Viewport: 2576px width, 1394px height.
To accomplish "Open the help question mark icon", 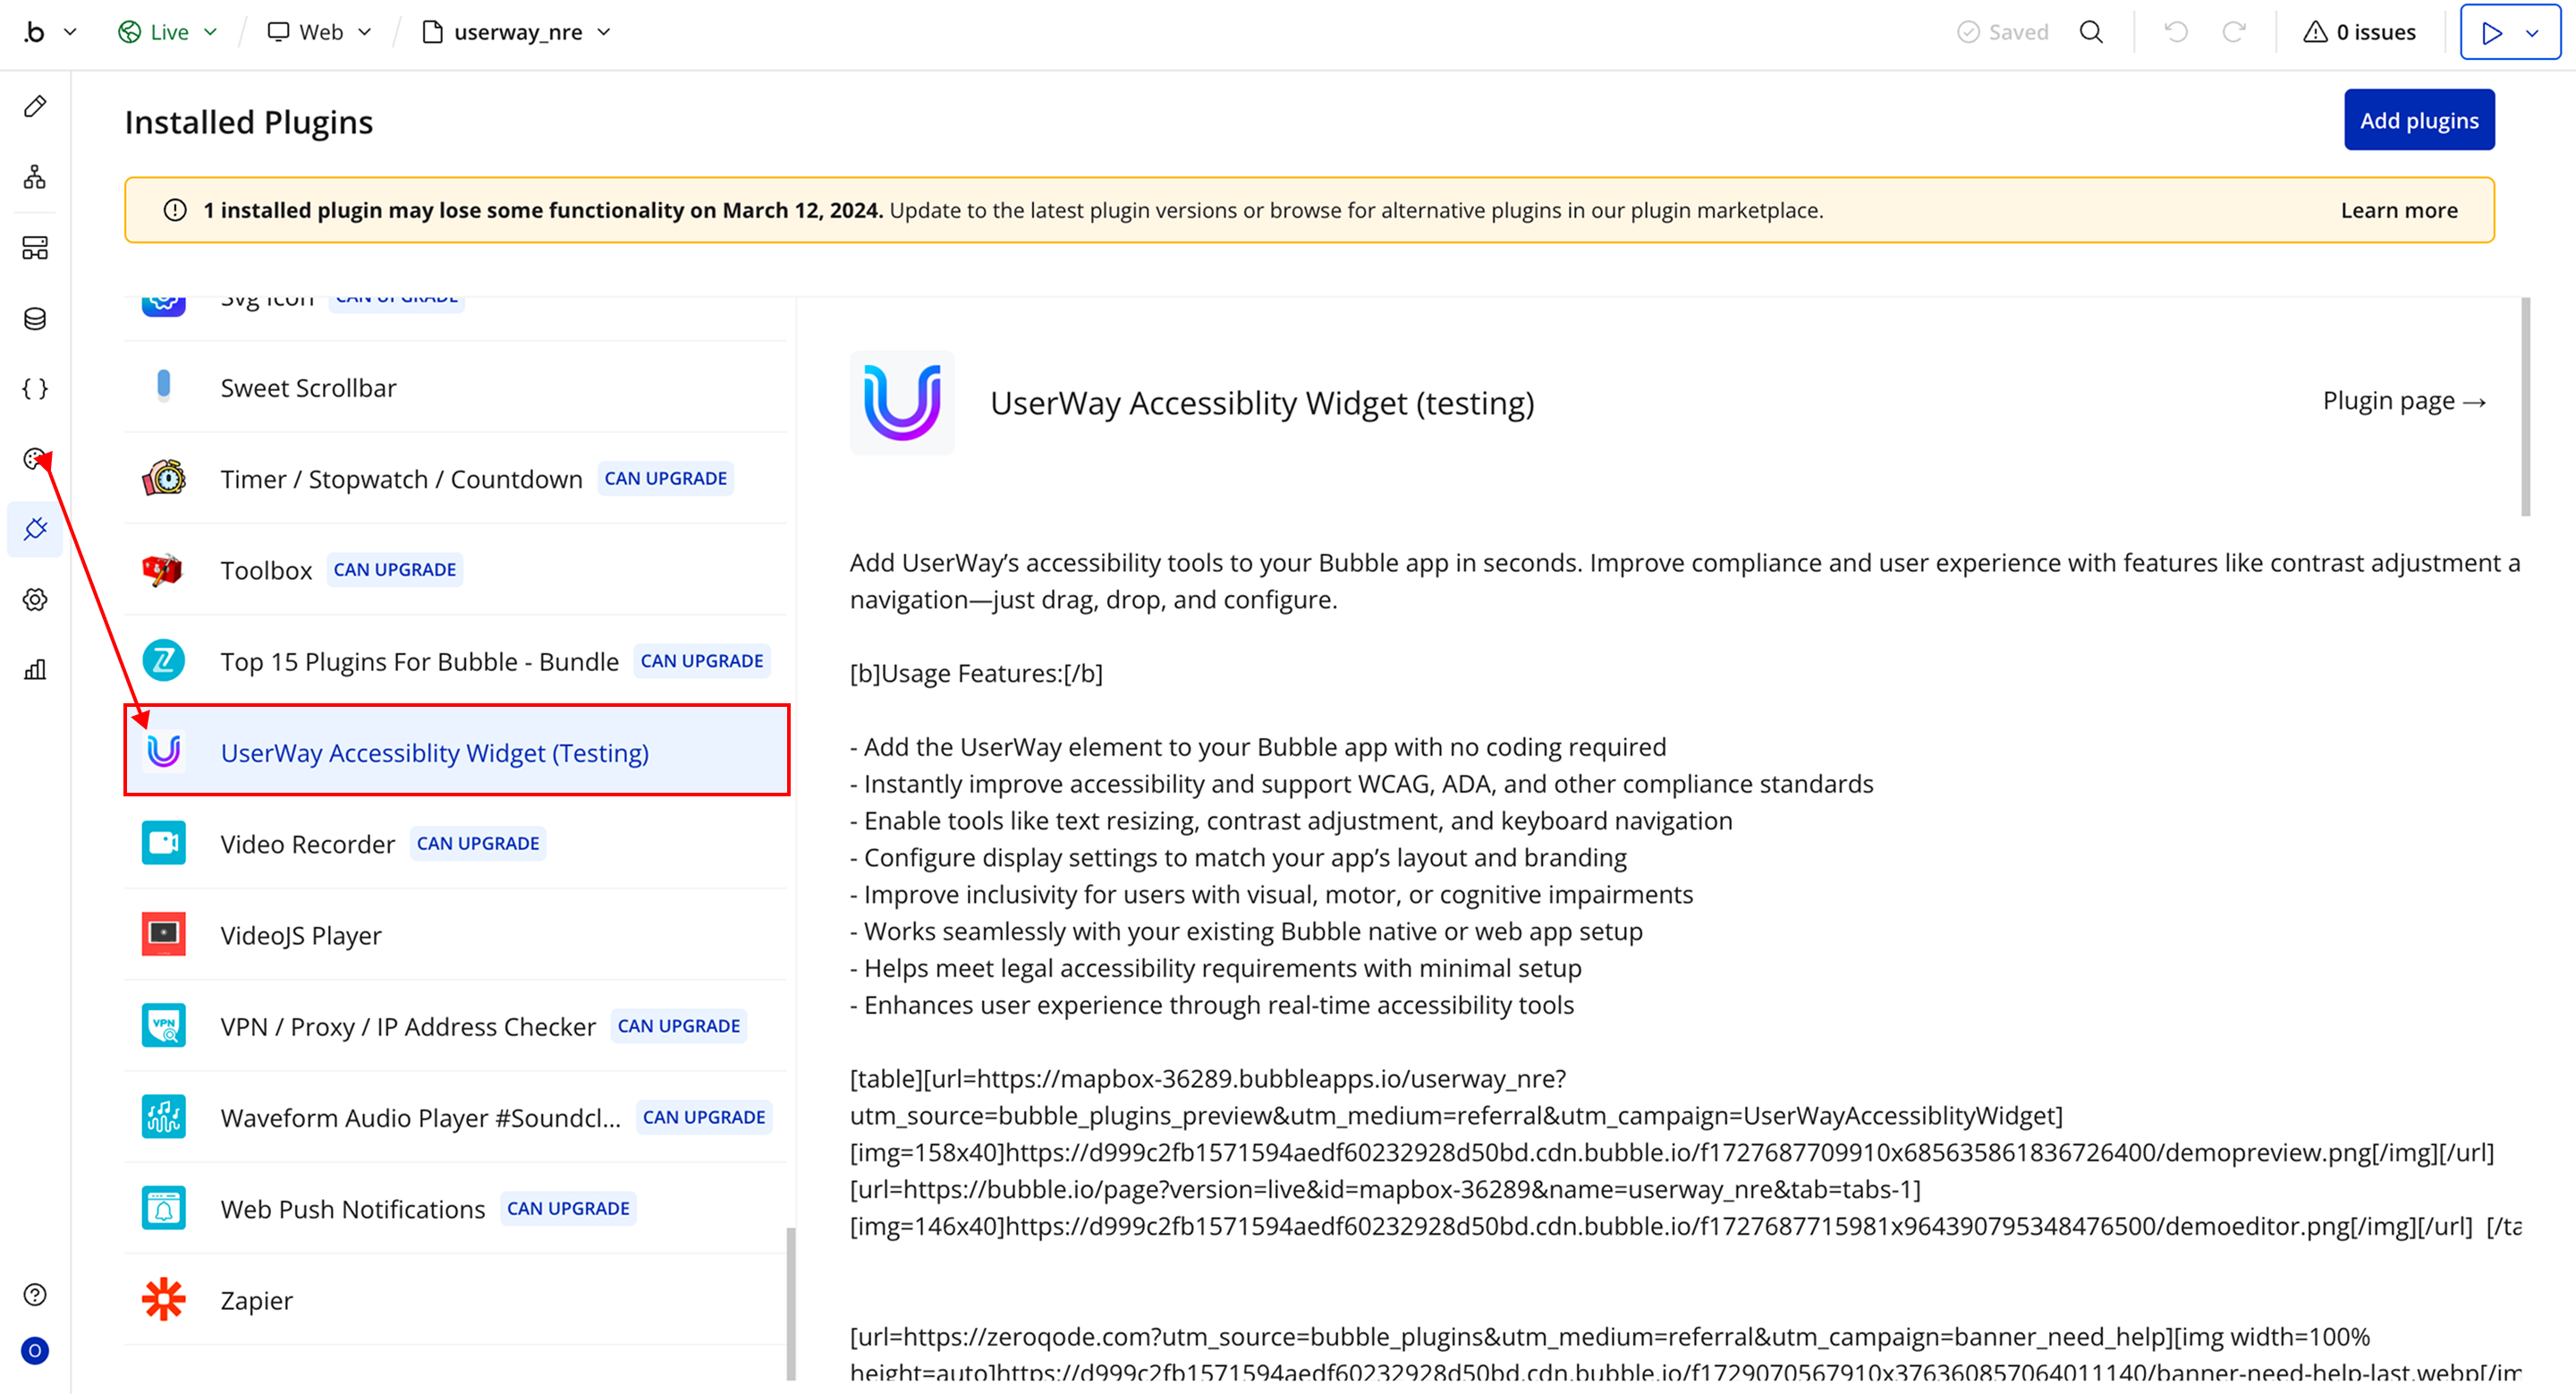I will point(35,1294).
